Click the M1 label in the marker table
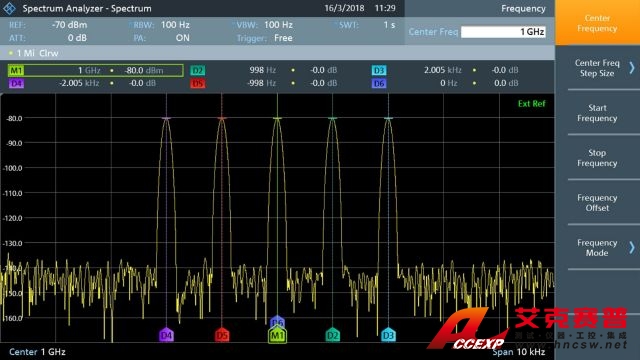Viewport: 640px width, 360px height. pyautogui.click(x=16, y=70)
